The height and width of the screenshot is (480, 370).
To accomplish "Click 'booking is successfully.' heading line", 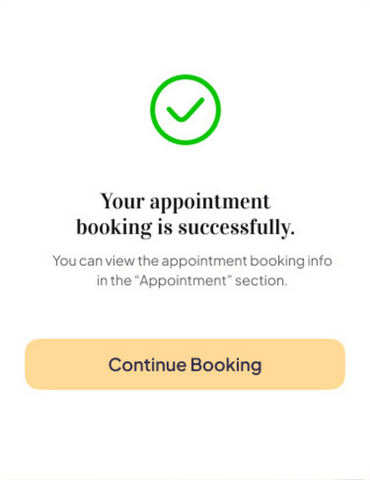I will (185, 228).
